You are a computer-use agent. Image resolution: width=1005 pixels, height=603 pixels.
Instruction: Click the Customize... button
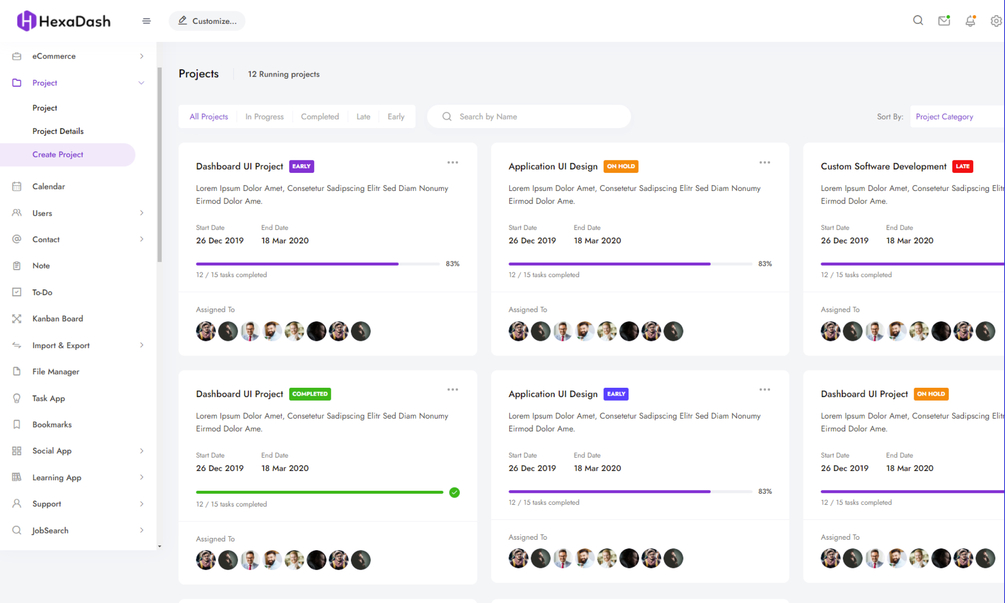pyautogui.click(x=207, y=21)
